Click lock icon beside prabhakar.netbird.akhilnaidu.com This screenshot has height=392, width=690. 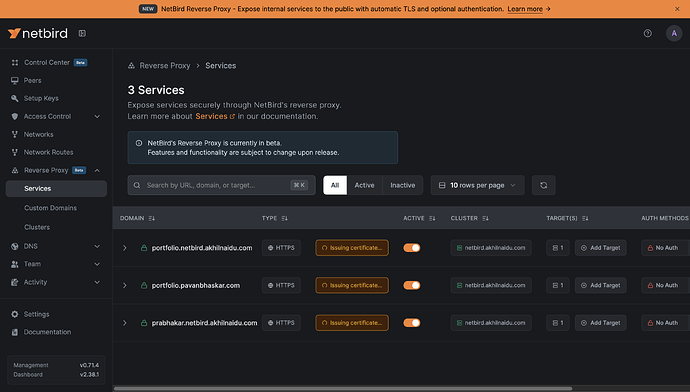coord(143,322)
